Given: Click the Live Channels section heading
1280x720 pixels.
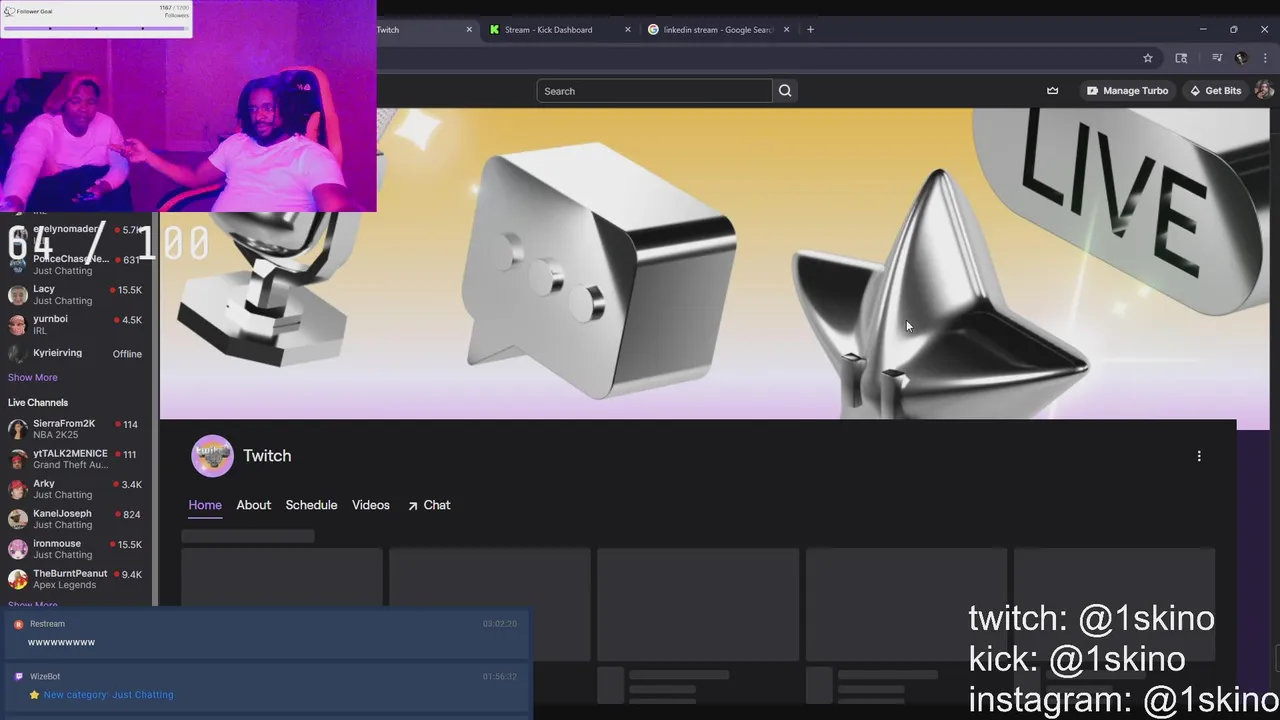Looking at the screenshot, I should (x=38, y=402).
